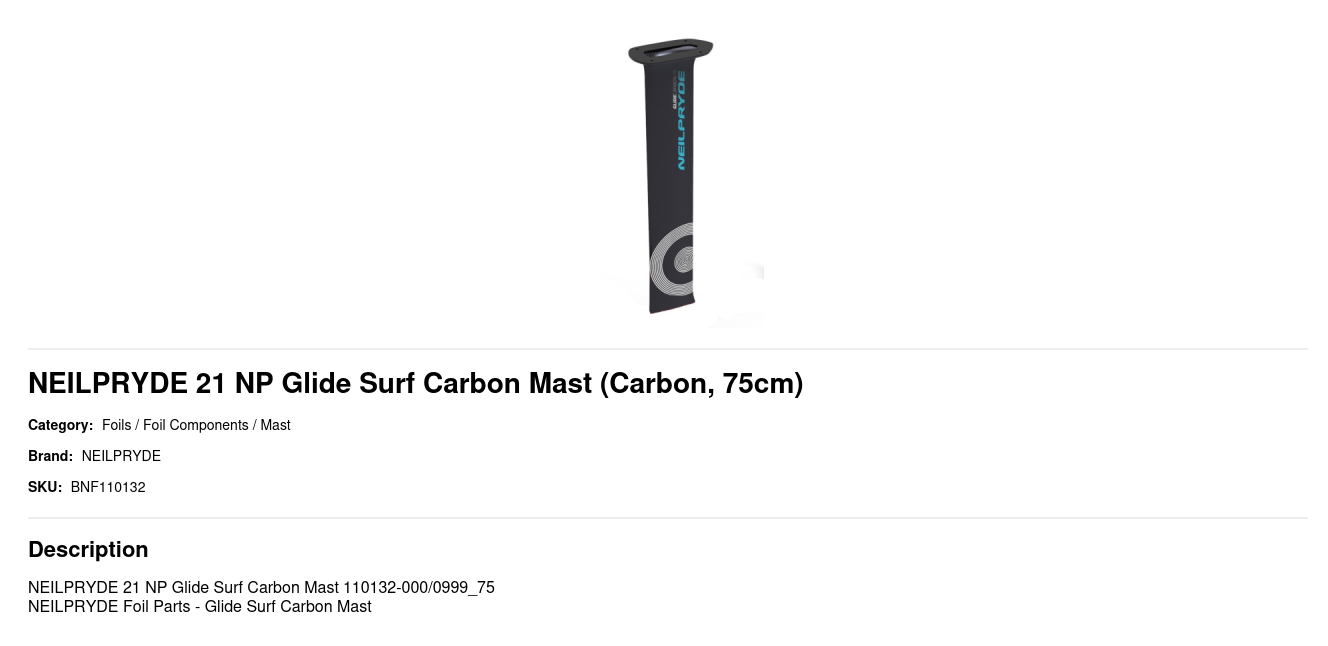Click the mast's top mounting plate

[x=670, y=51]
